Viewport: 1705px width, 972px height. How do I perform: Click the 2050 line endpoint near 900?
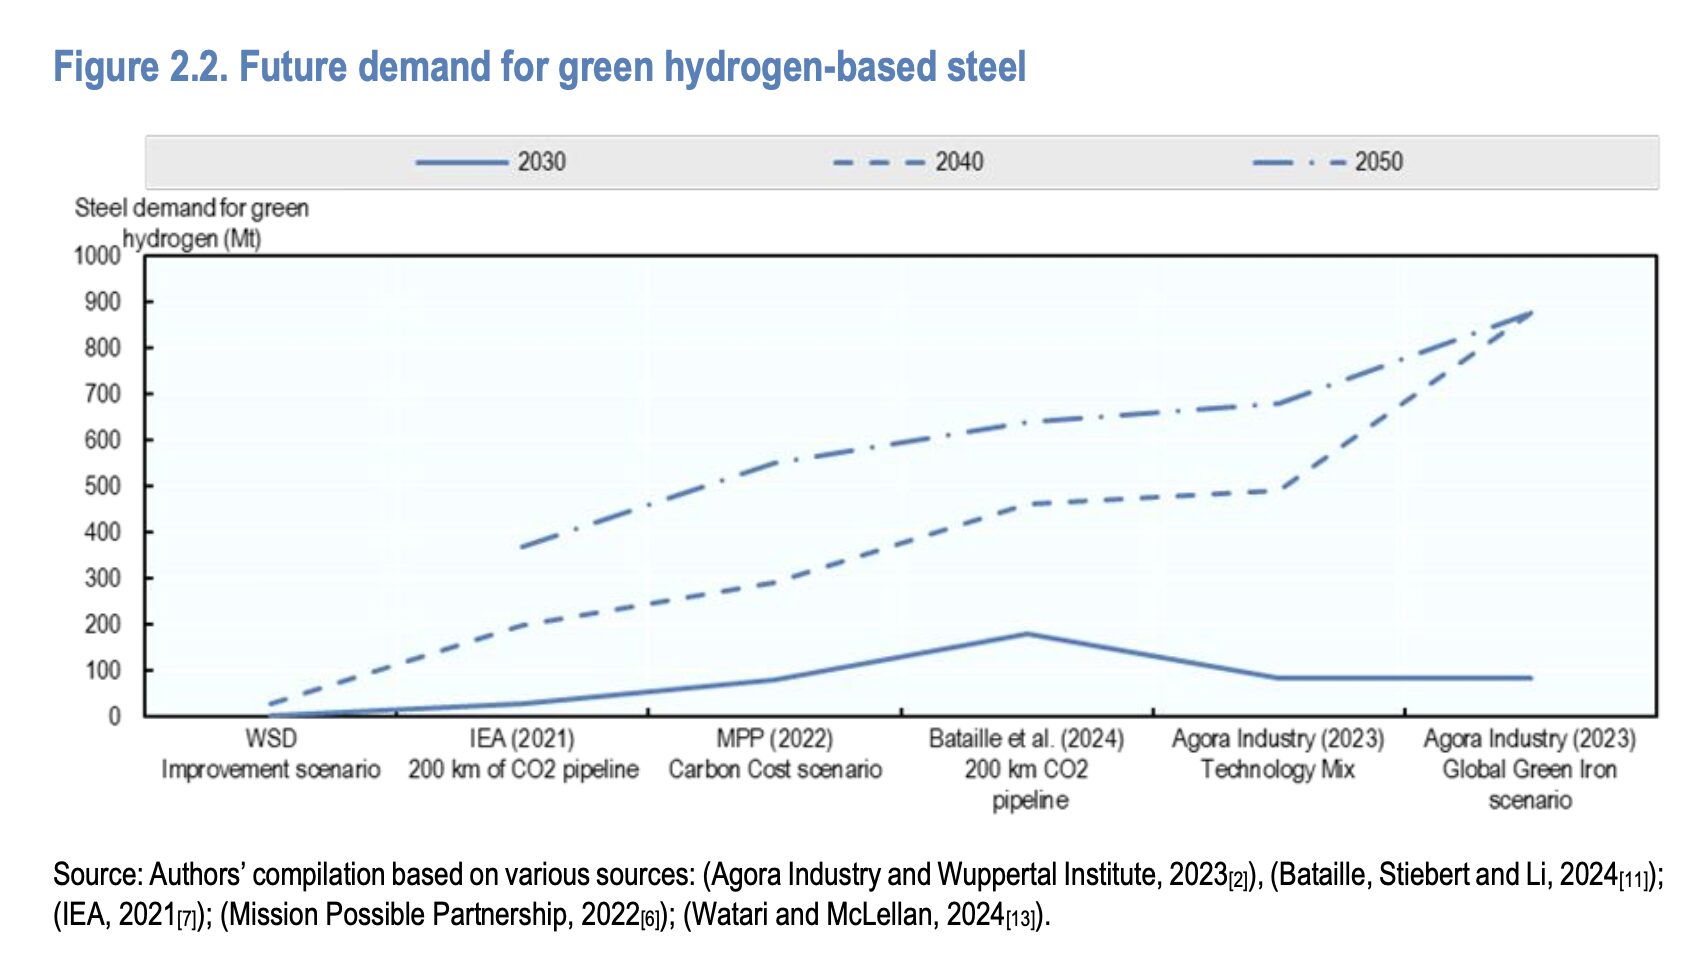click(1533, 313)
